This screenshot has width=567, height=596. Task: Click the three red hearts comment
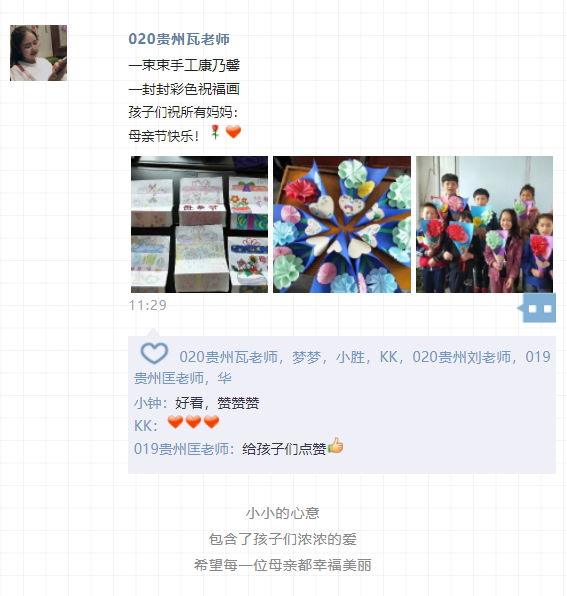193,422
